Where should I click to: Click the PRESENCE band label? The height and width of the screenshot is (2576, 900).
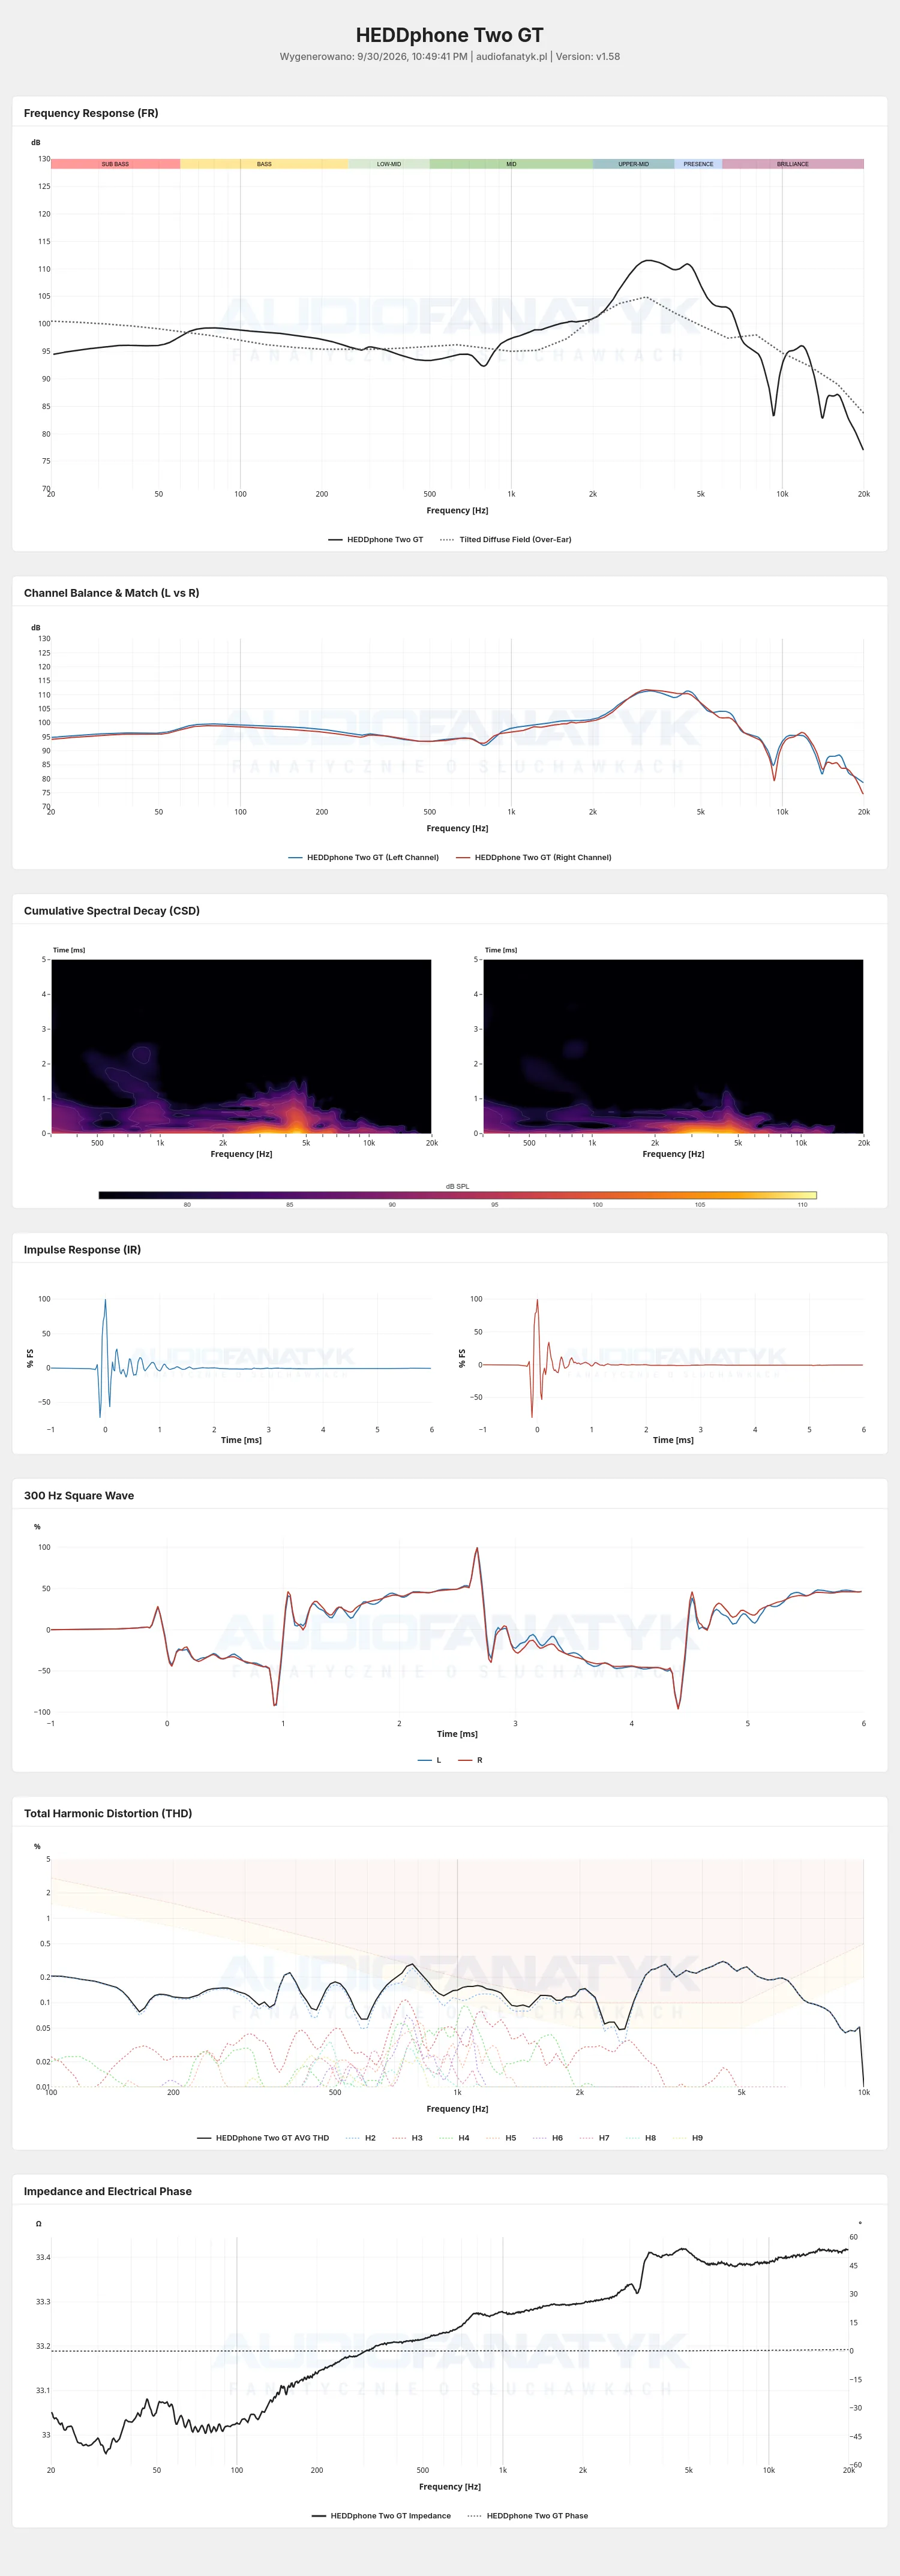[698, 164]
